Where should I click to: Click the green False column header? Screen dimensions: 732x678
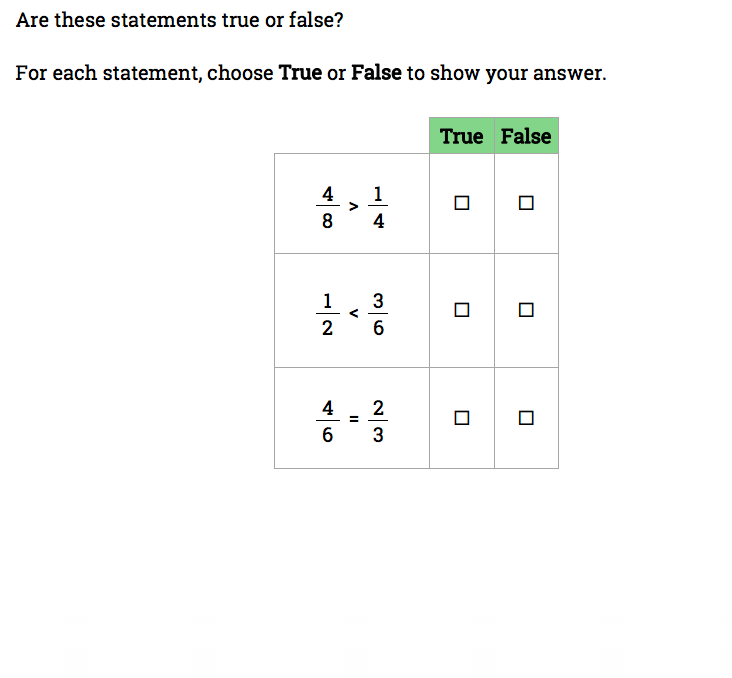tap(526, 136)
